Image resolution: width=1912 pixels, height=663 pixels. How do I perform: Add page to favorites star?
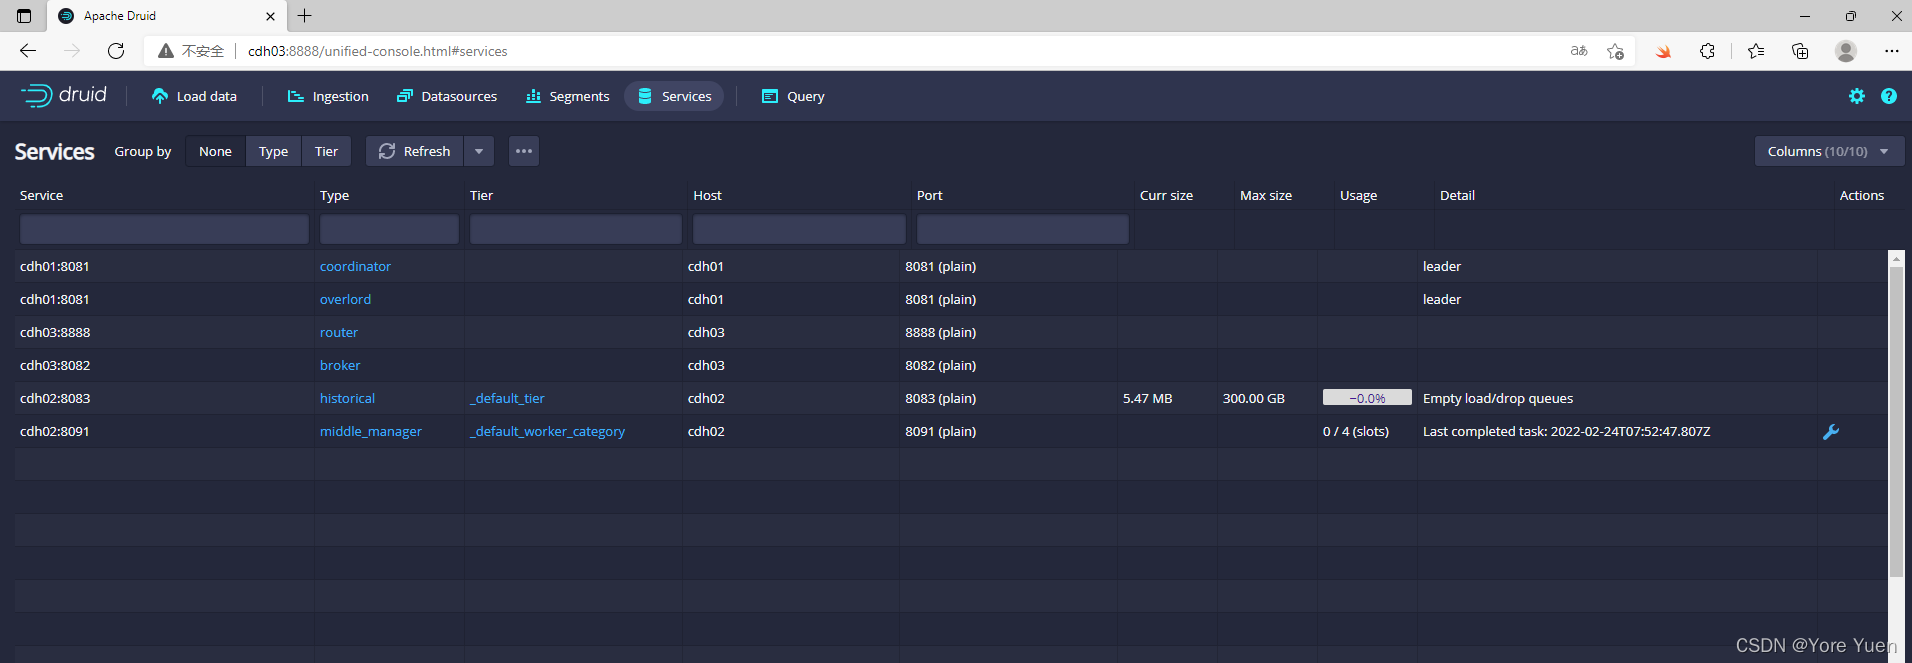1615,51
